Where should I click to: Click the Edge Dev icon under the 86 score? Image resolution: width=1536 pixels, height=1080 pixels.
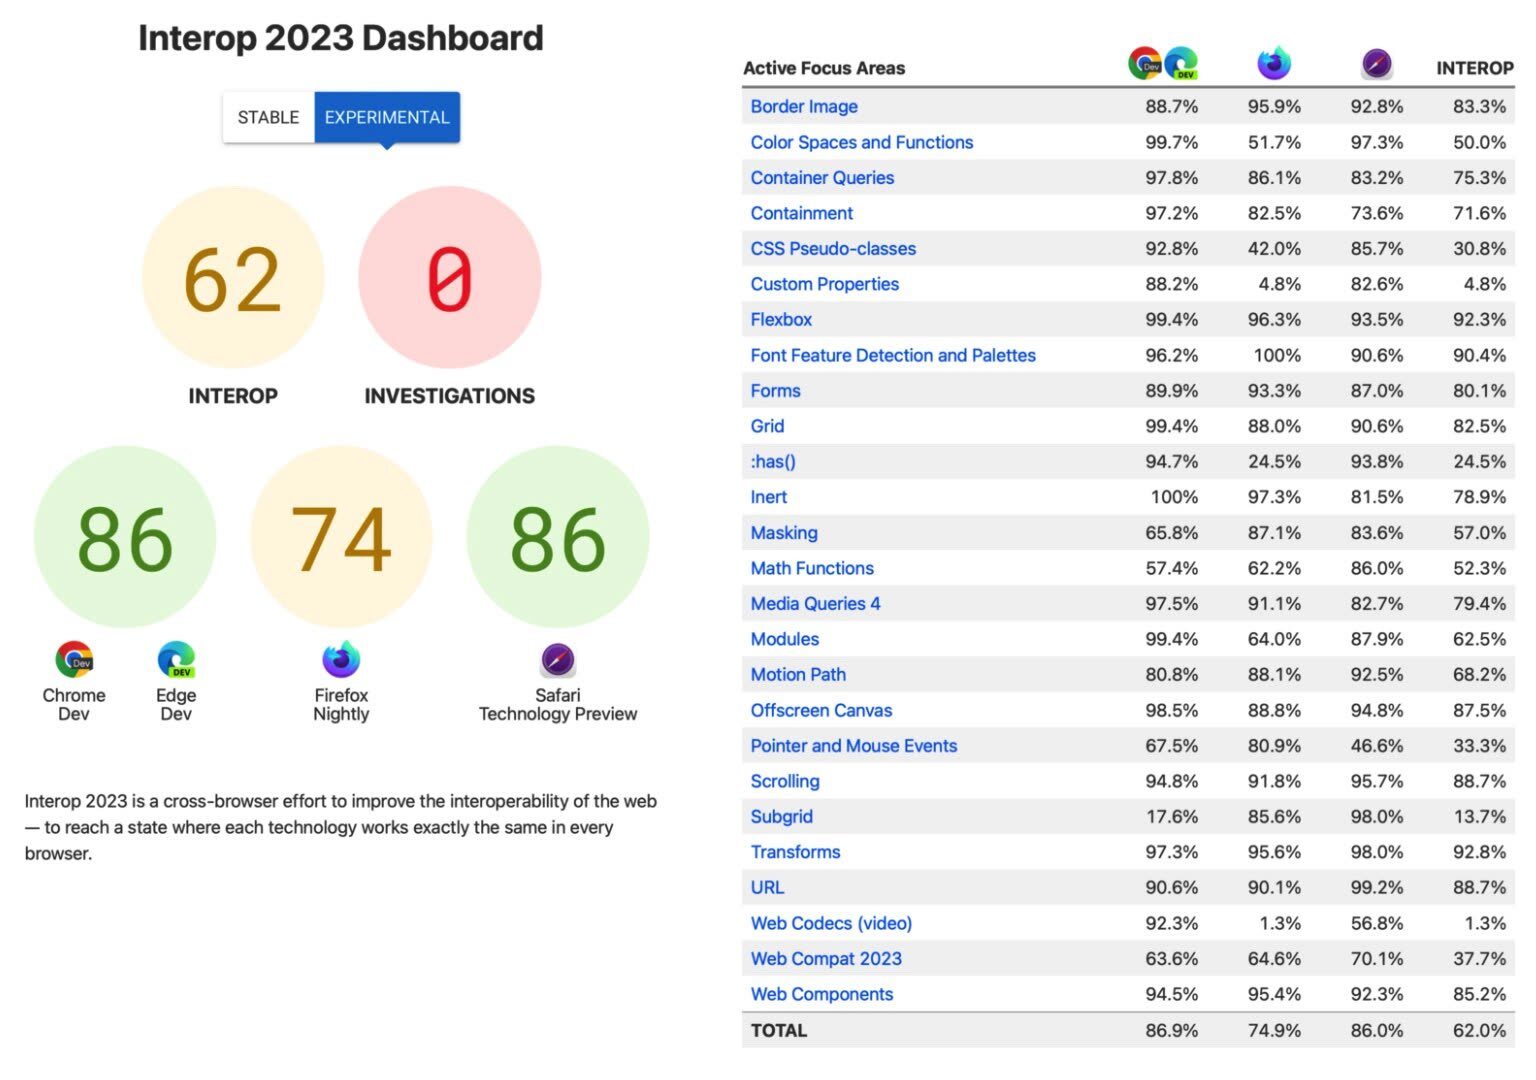click(176, 660)
